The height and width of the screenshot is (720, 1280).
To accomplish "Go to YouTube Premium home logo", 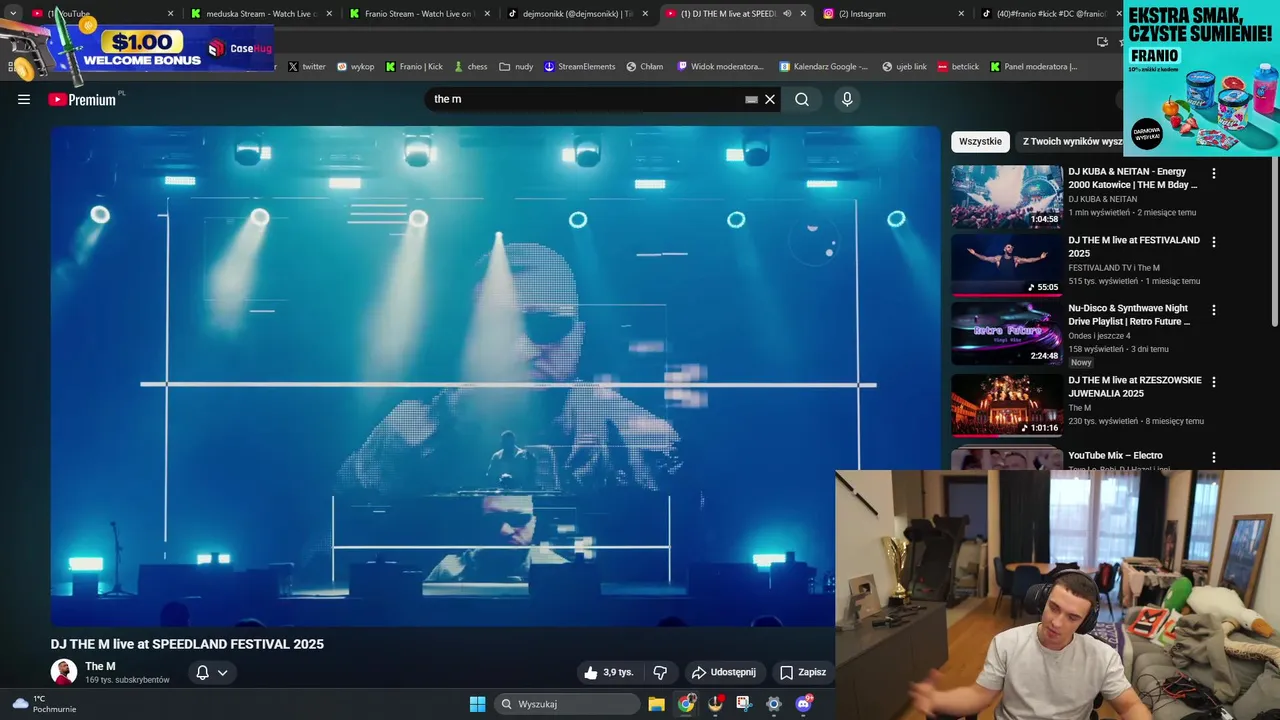I will coord(82,99).
